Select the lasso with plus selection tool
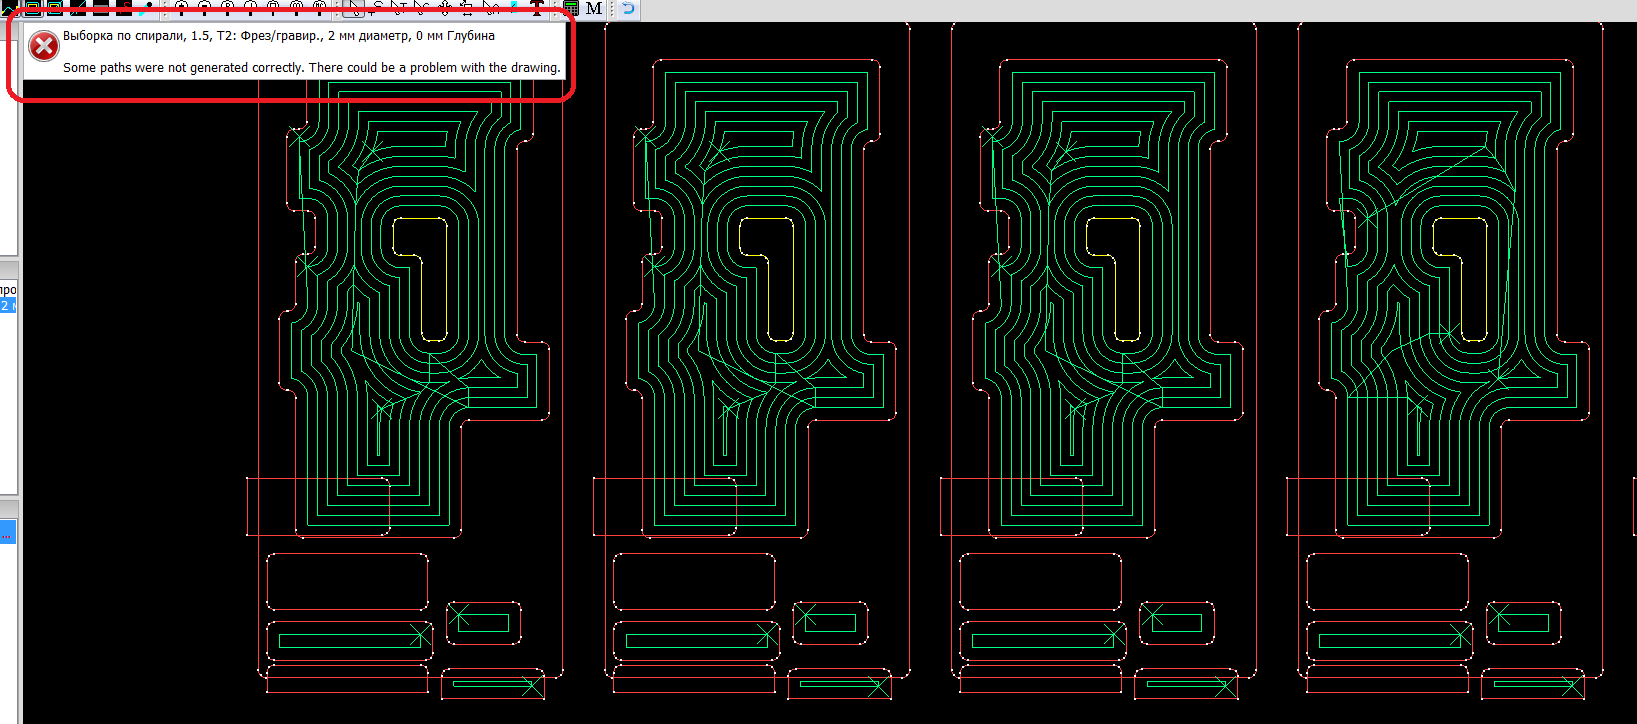1637x724 pixels. 376,8
